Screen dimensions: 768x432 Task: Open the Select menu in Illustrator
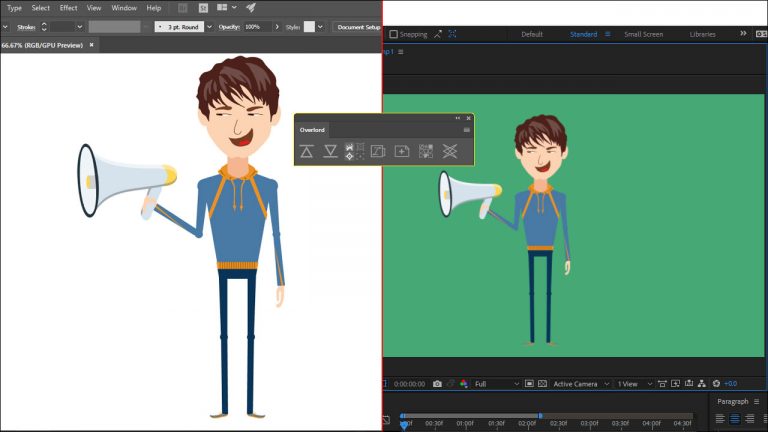(x=41, y=8)
